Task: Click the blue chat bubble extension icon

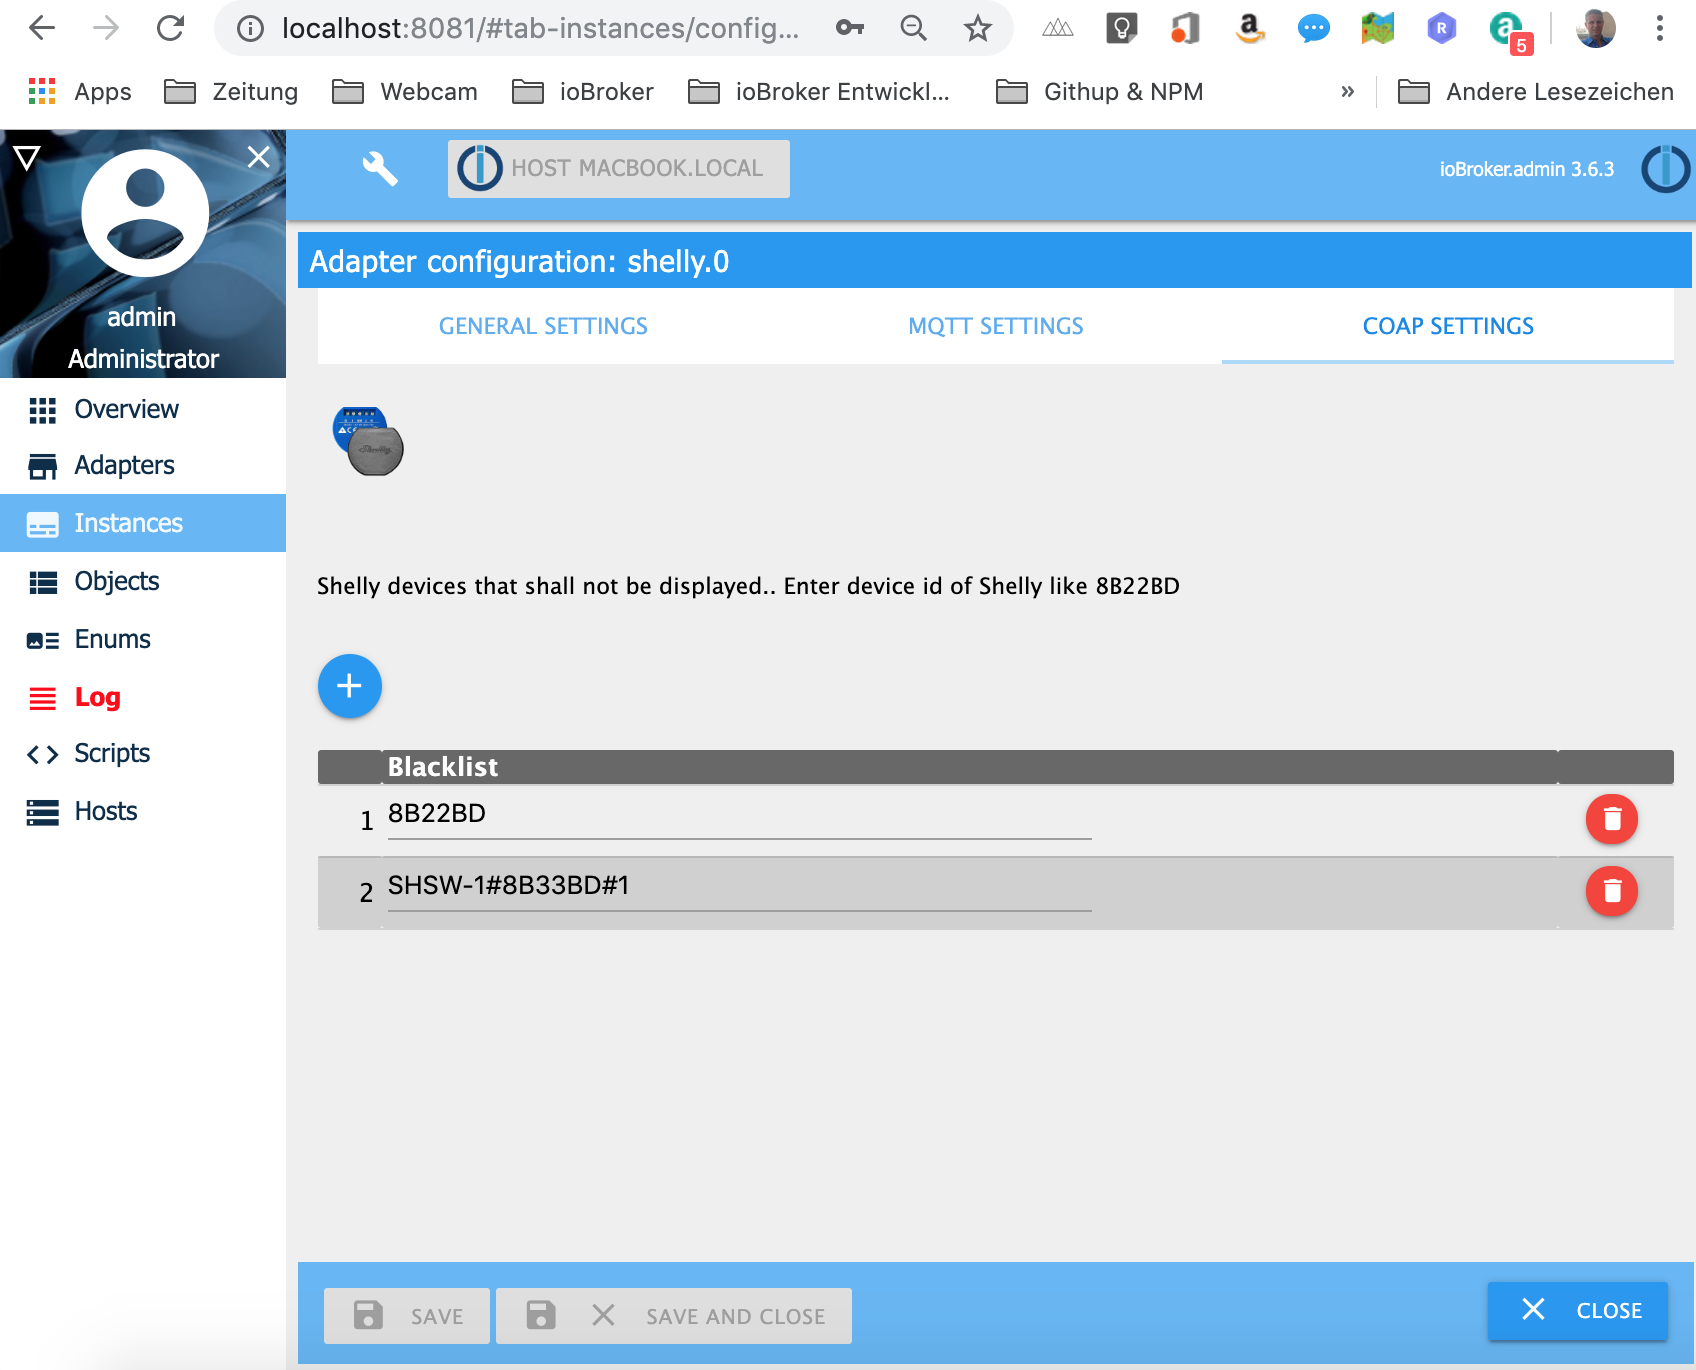Action: (1313, 29)
